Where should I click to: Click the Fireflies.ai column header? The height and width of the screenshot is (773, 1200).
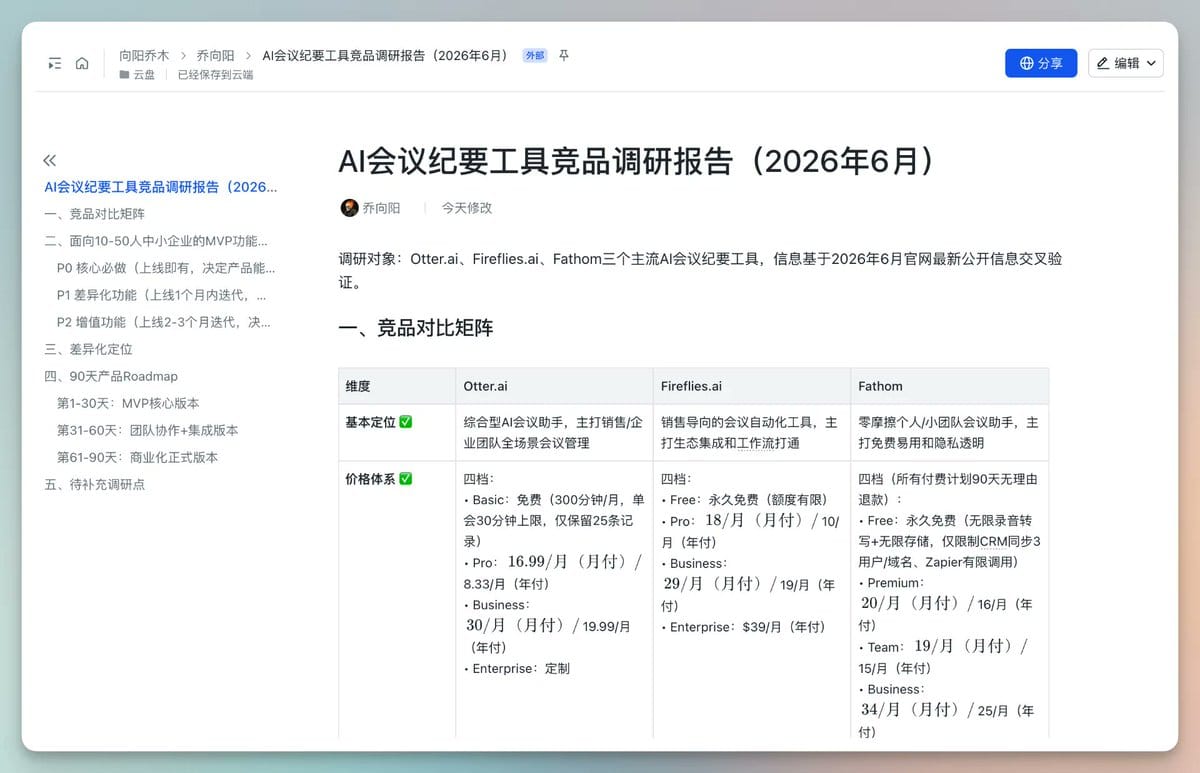(x=752, y=386)
